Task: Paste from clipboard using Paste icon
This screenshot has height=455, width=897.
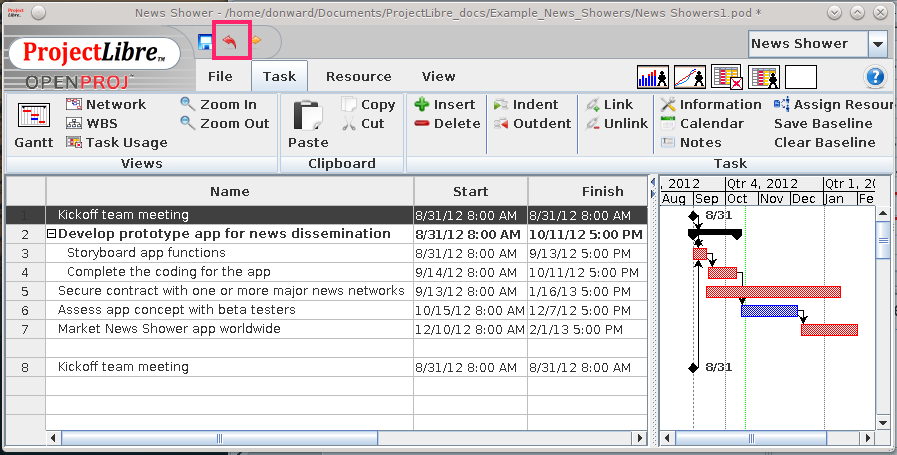Action: coord(308,125)
